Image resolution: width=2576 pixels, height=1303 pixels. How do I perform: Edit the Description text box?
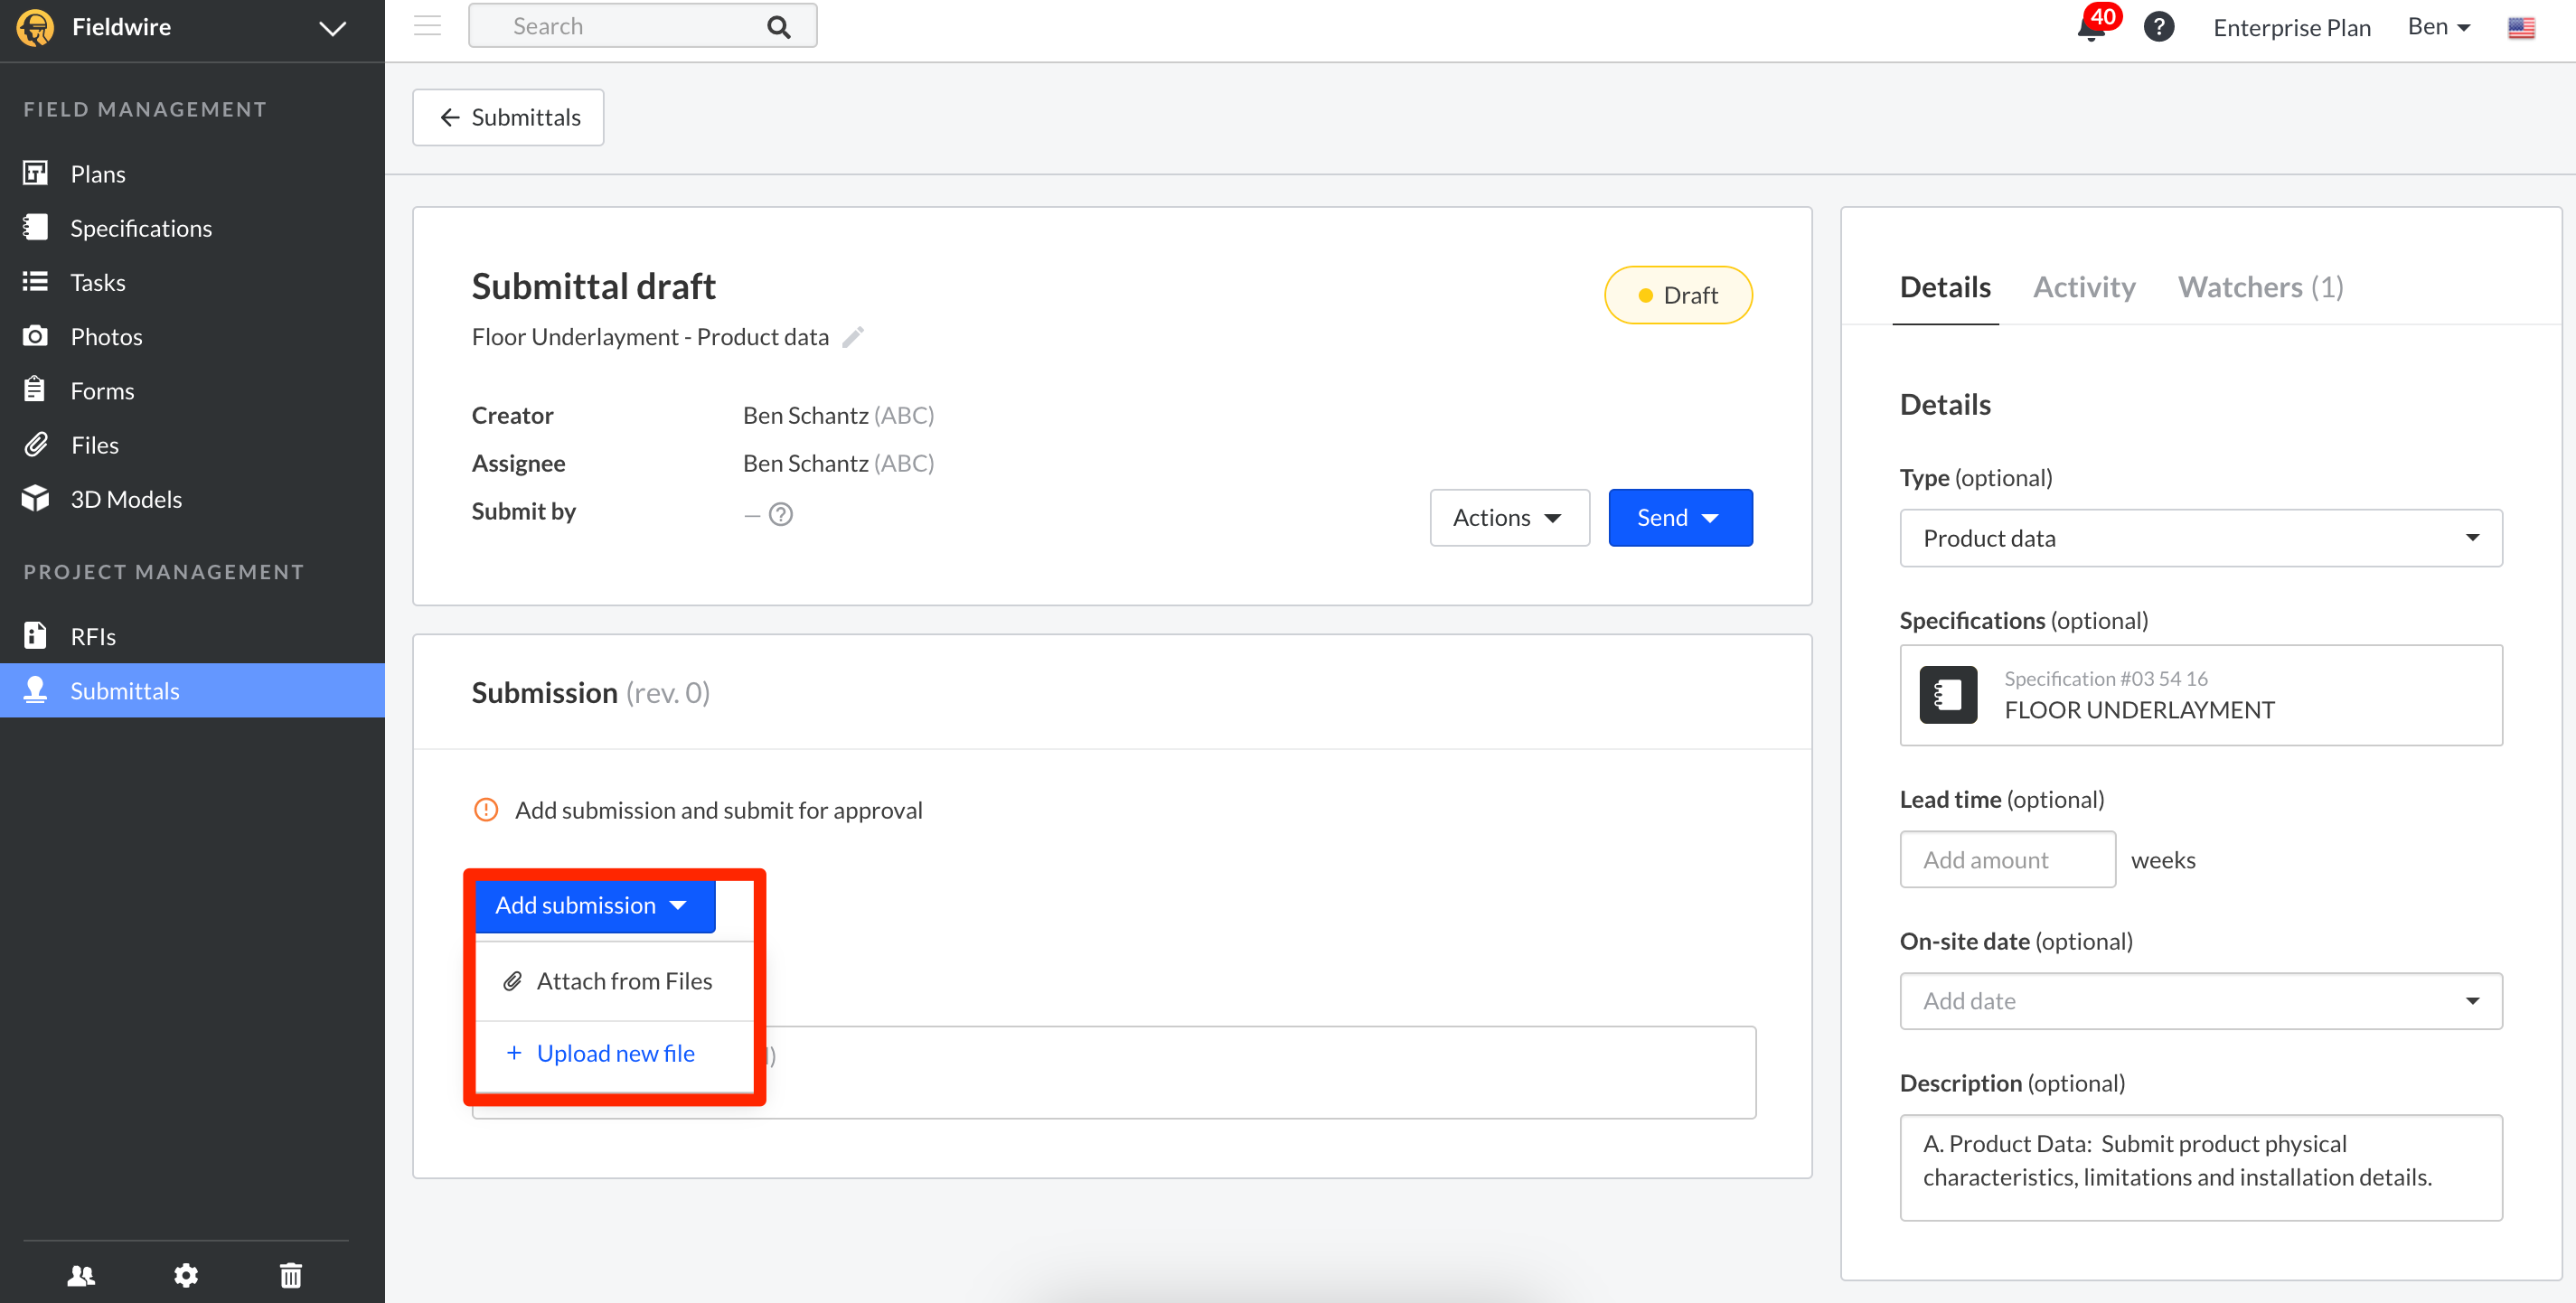point(2201,1168)
